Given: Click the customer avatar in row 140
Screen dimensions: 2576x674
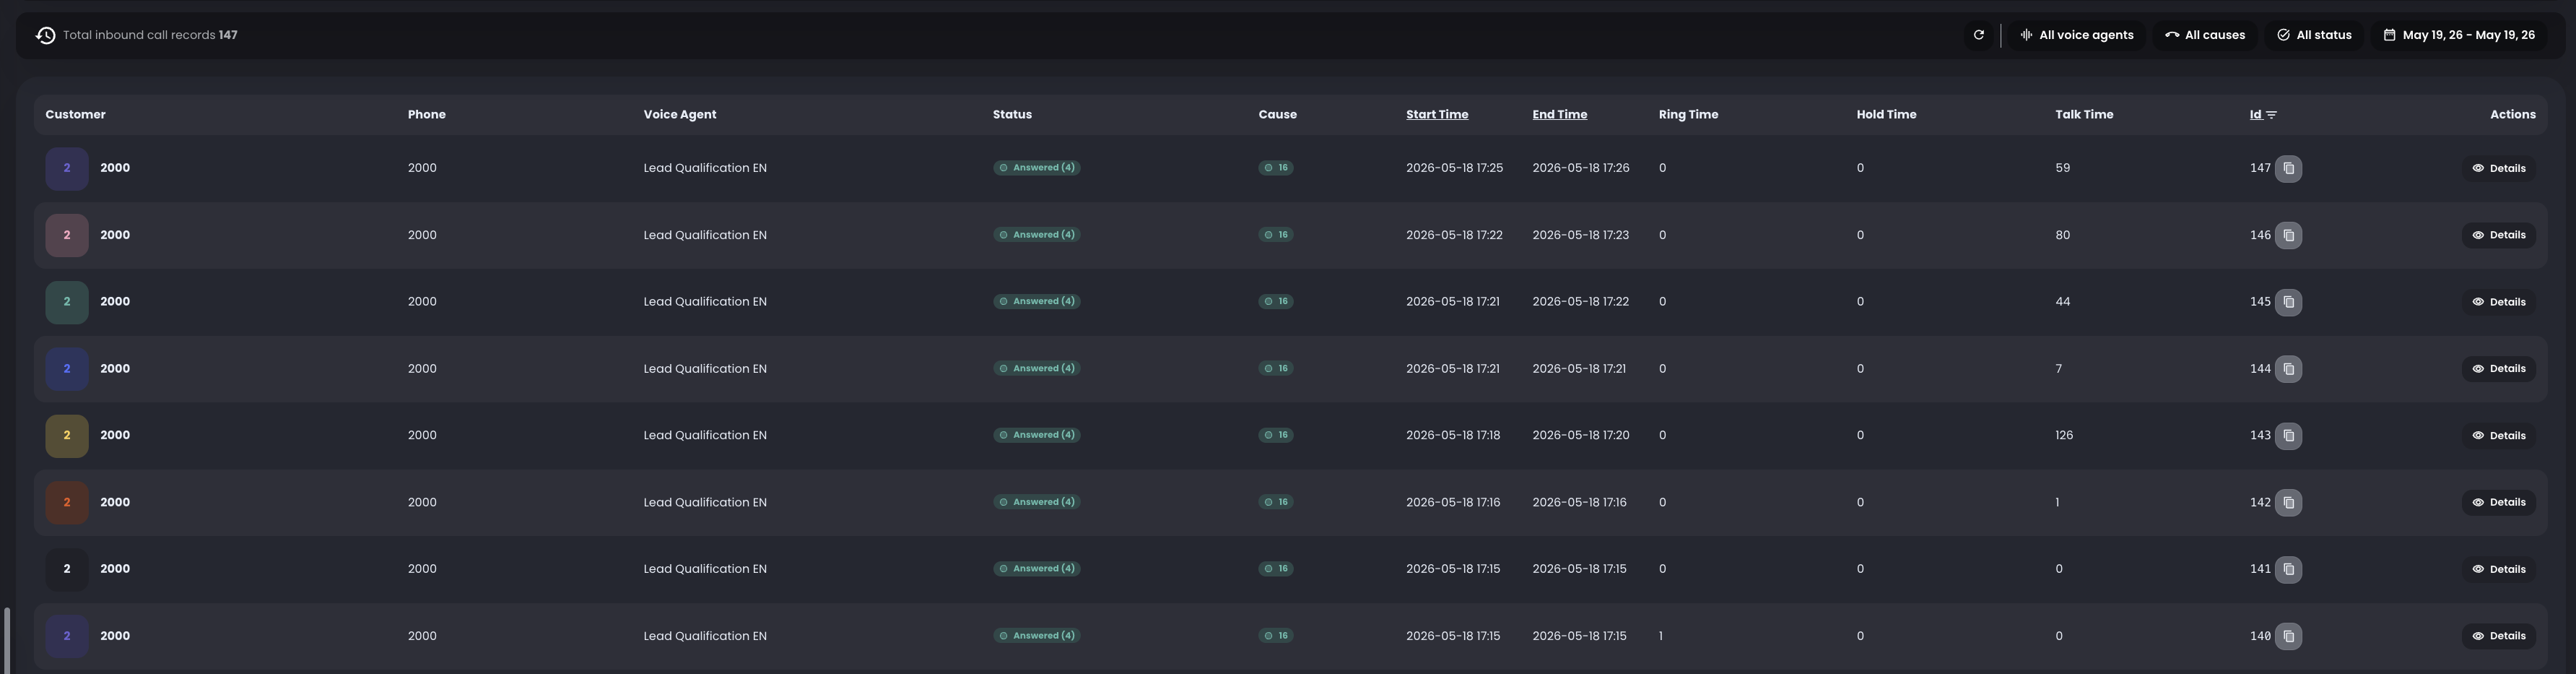Looking at the screenshot, I should click(x=67, y=636).
